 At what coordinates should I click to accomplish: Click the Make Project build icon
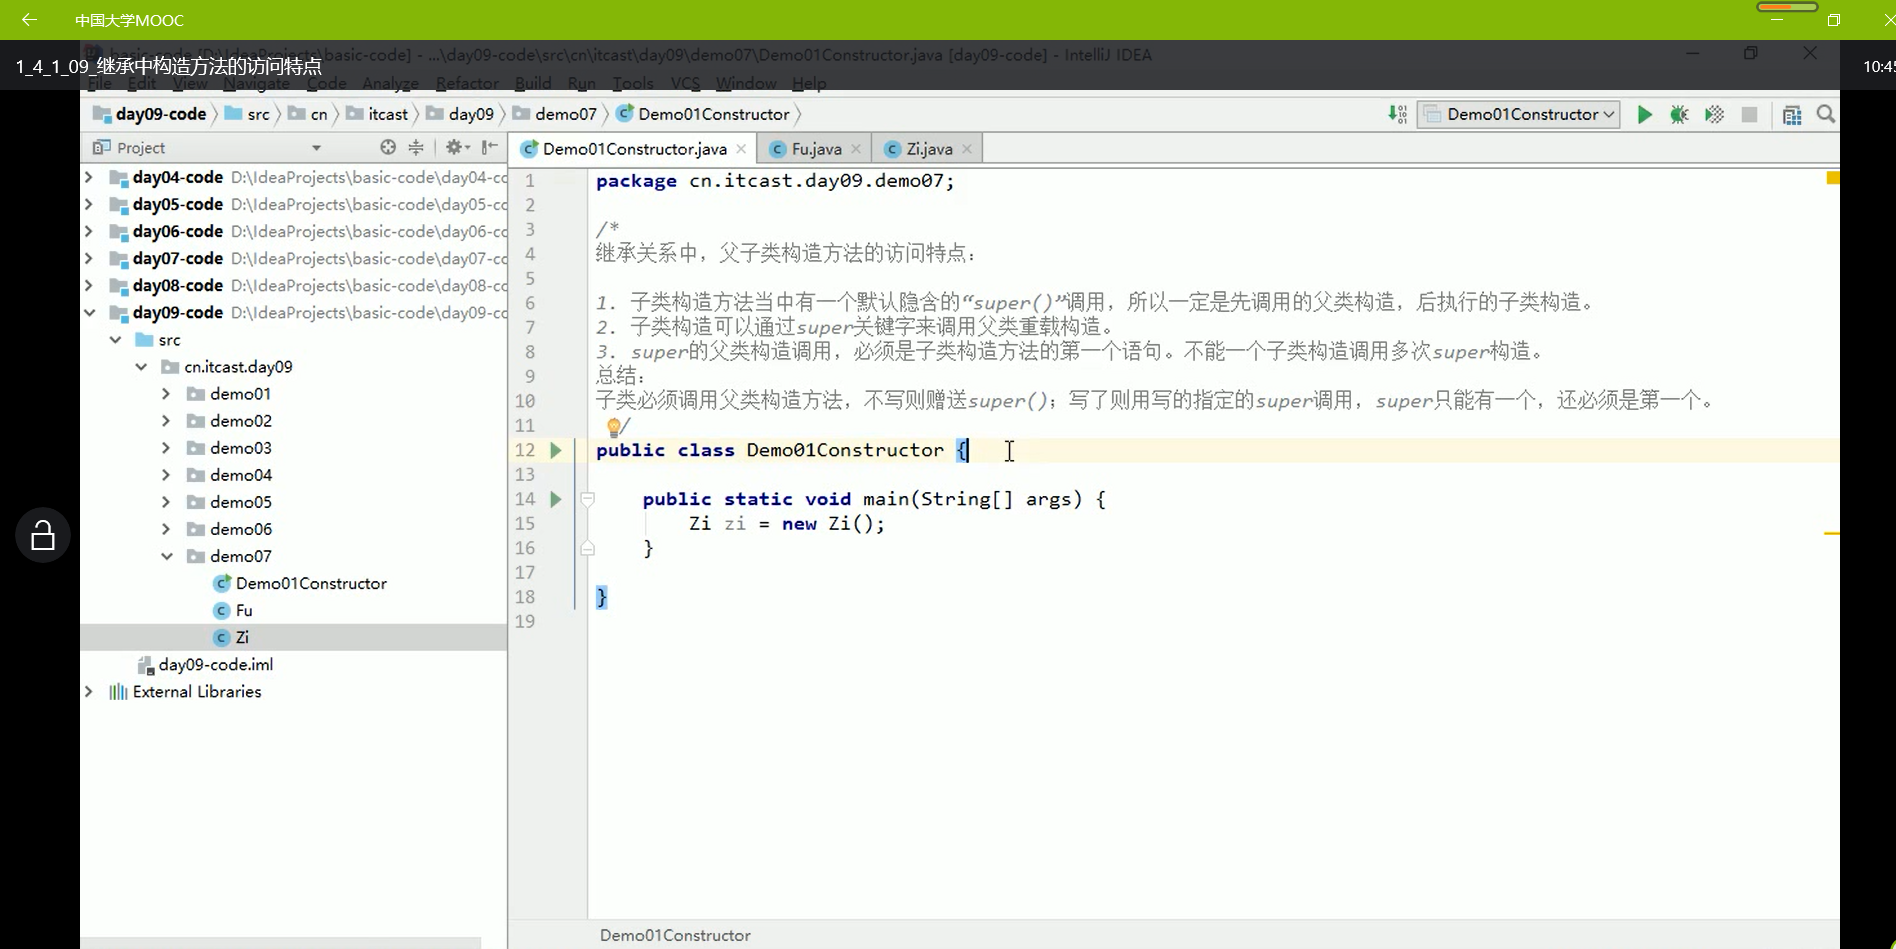pos(1397,115)
